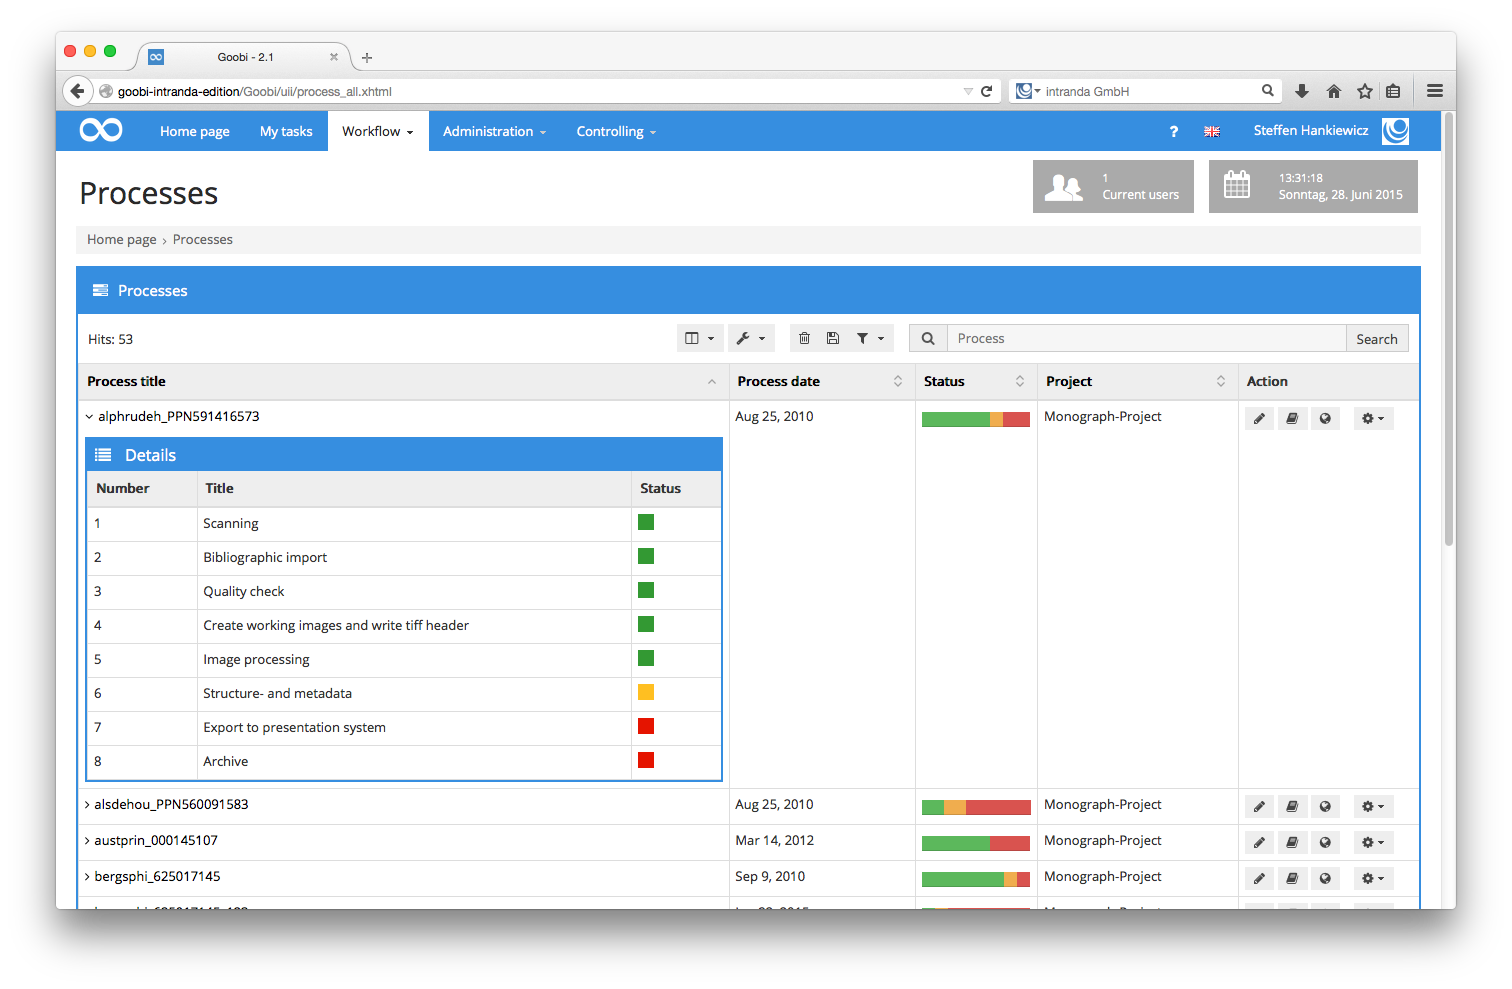
Task: Open the Workflow menu
Action: (x=377, y=131)
